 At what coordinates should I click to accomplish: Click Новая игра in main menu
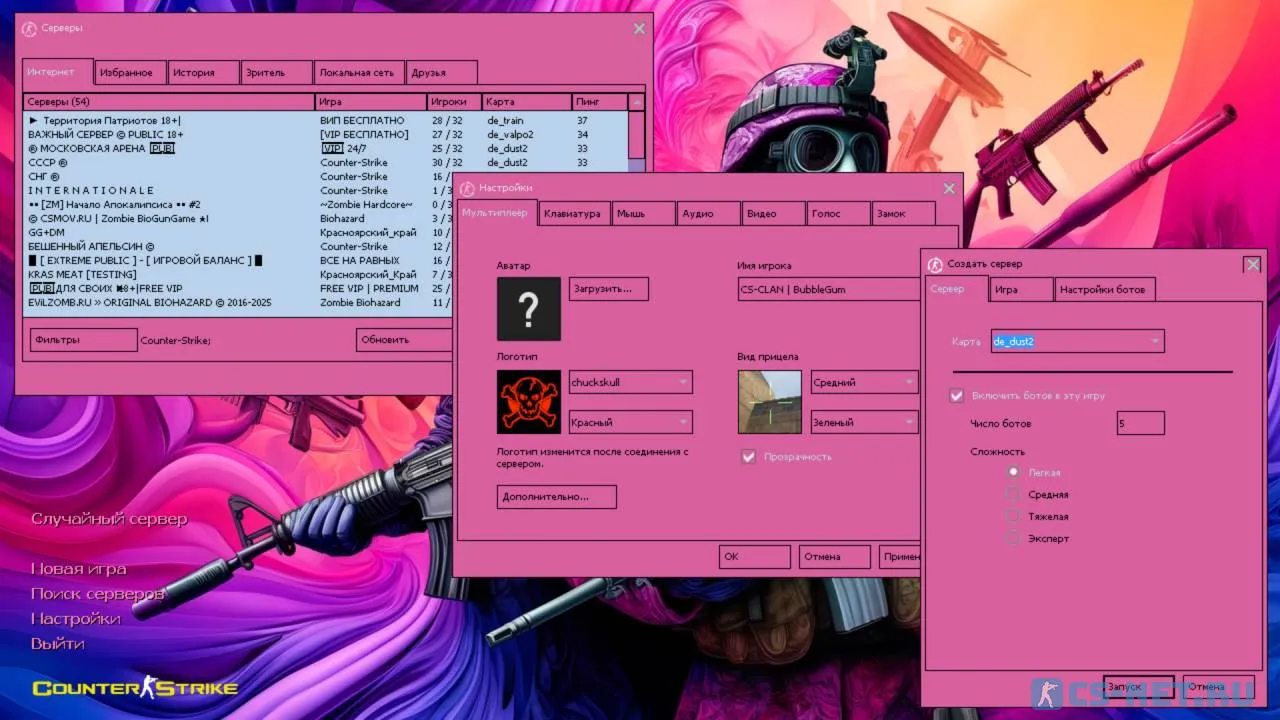79,569
